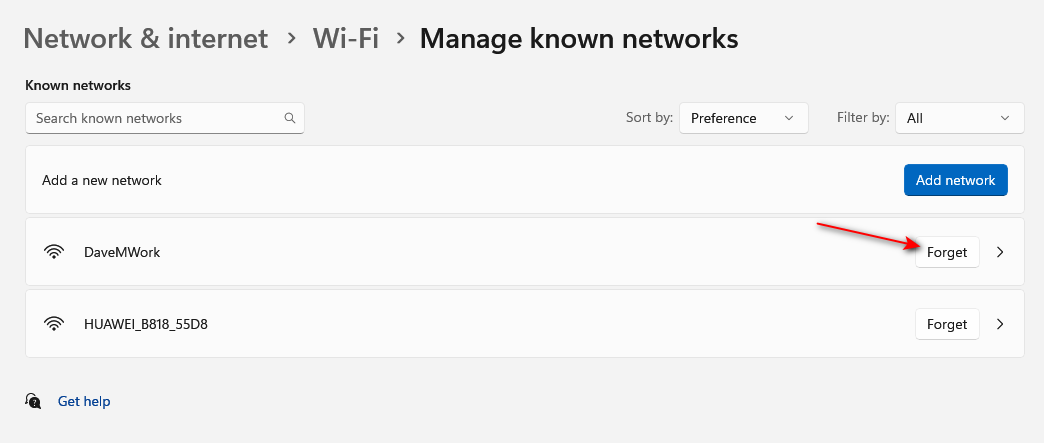Open the Get help link
The width and height of the screenshot is (1044, 443).
(84, 401)
